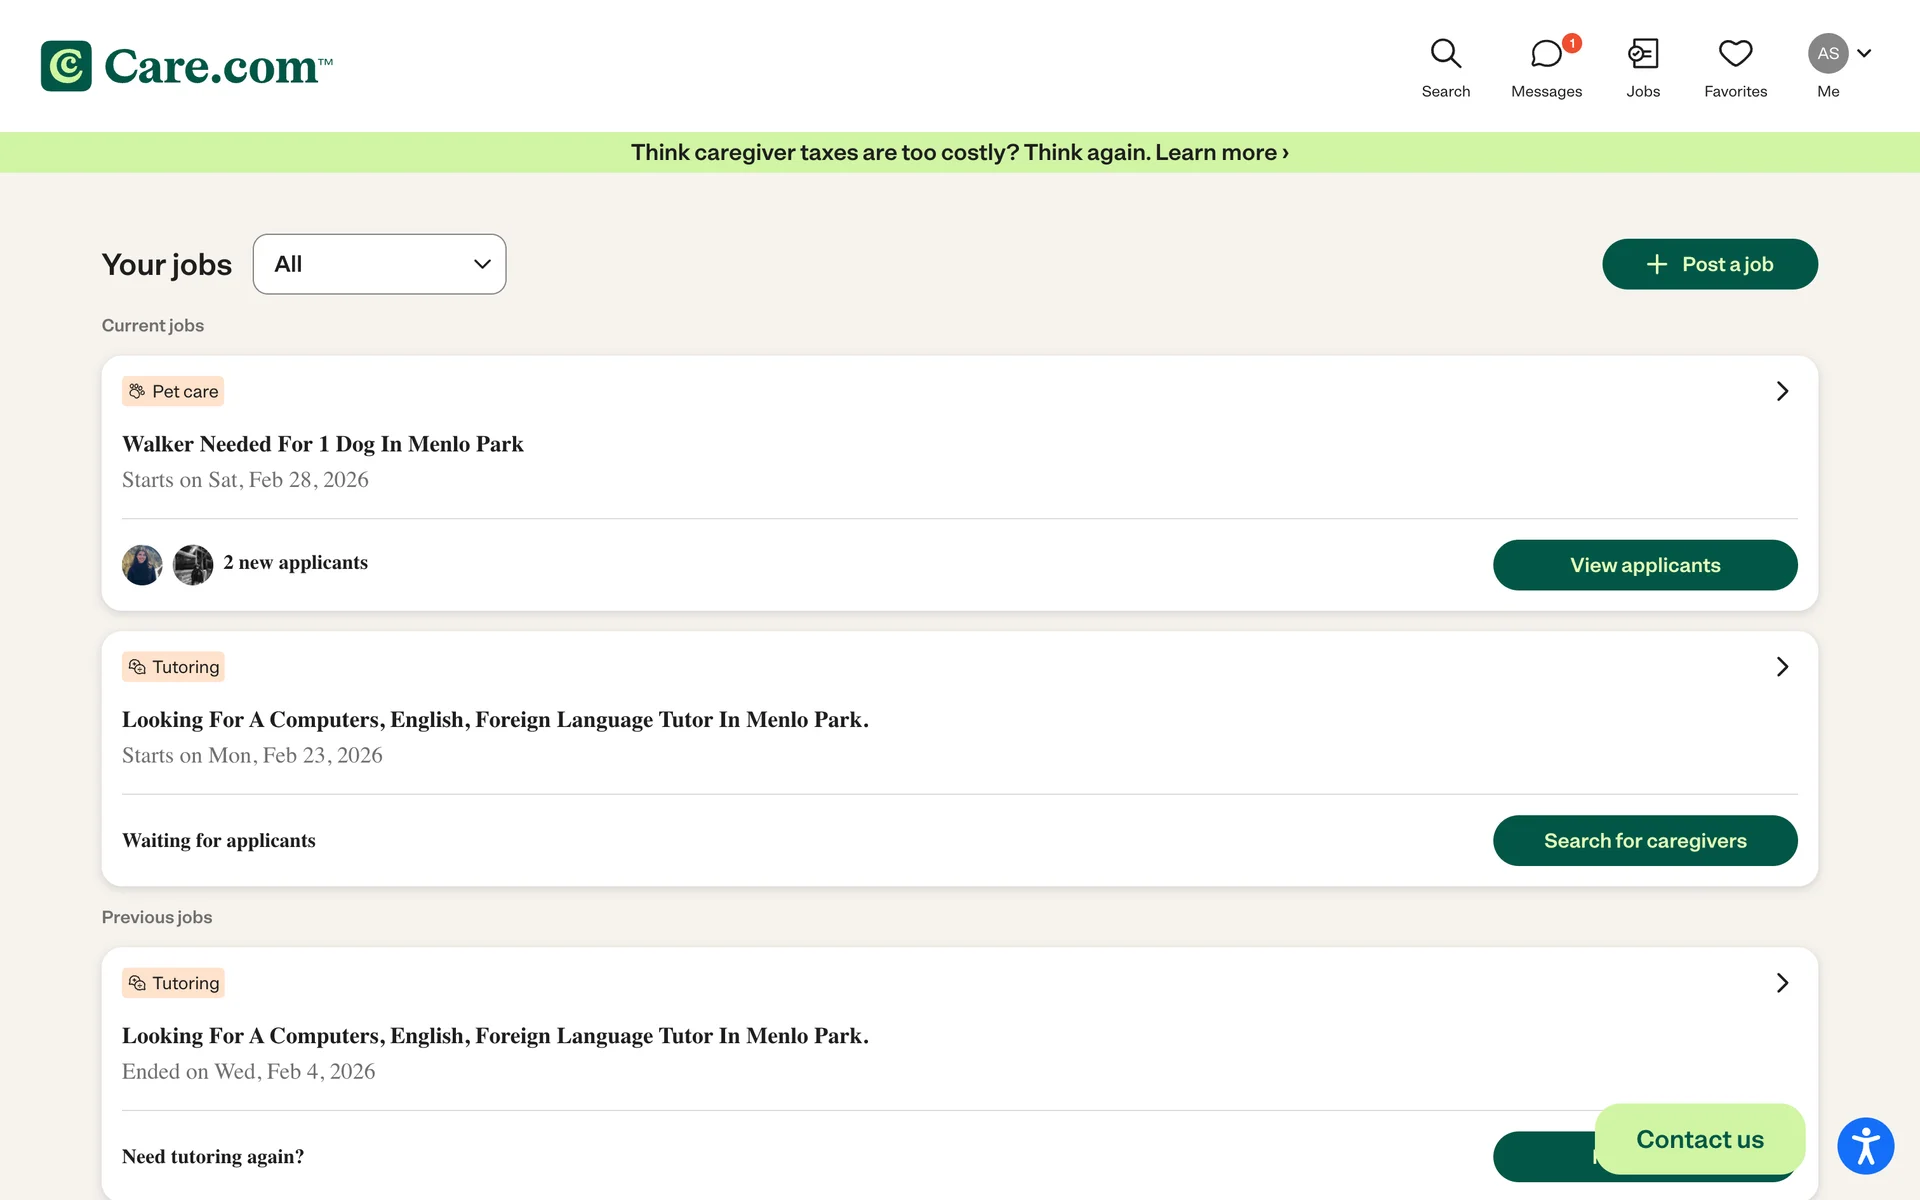Click first applicant's profile photo
1920x1200 pixels.
(x=142, y=565)
